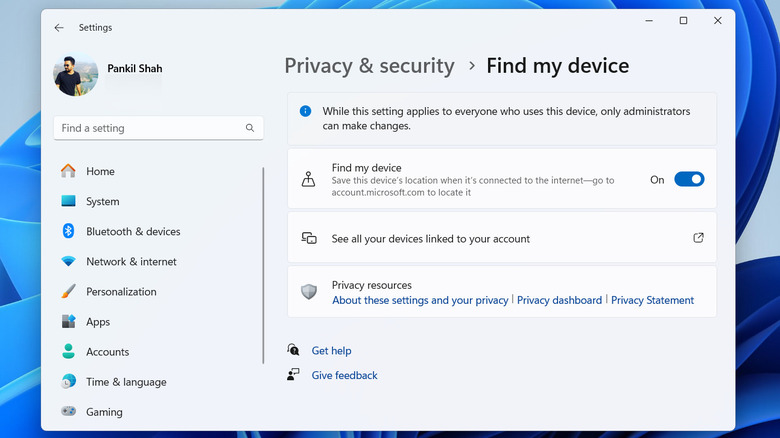Click the Personalization paintbrush icon

68,292
